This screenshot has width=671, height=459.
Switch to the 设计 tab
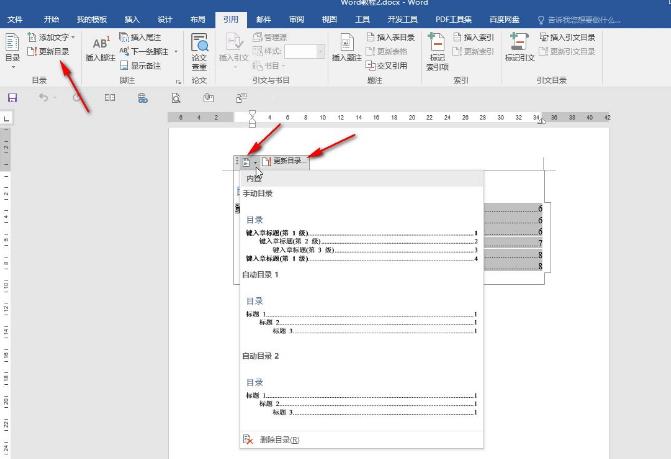click(165, 20)
